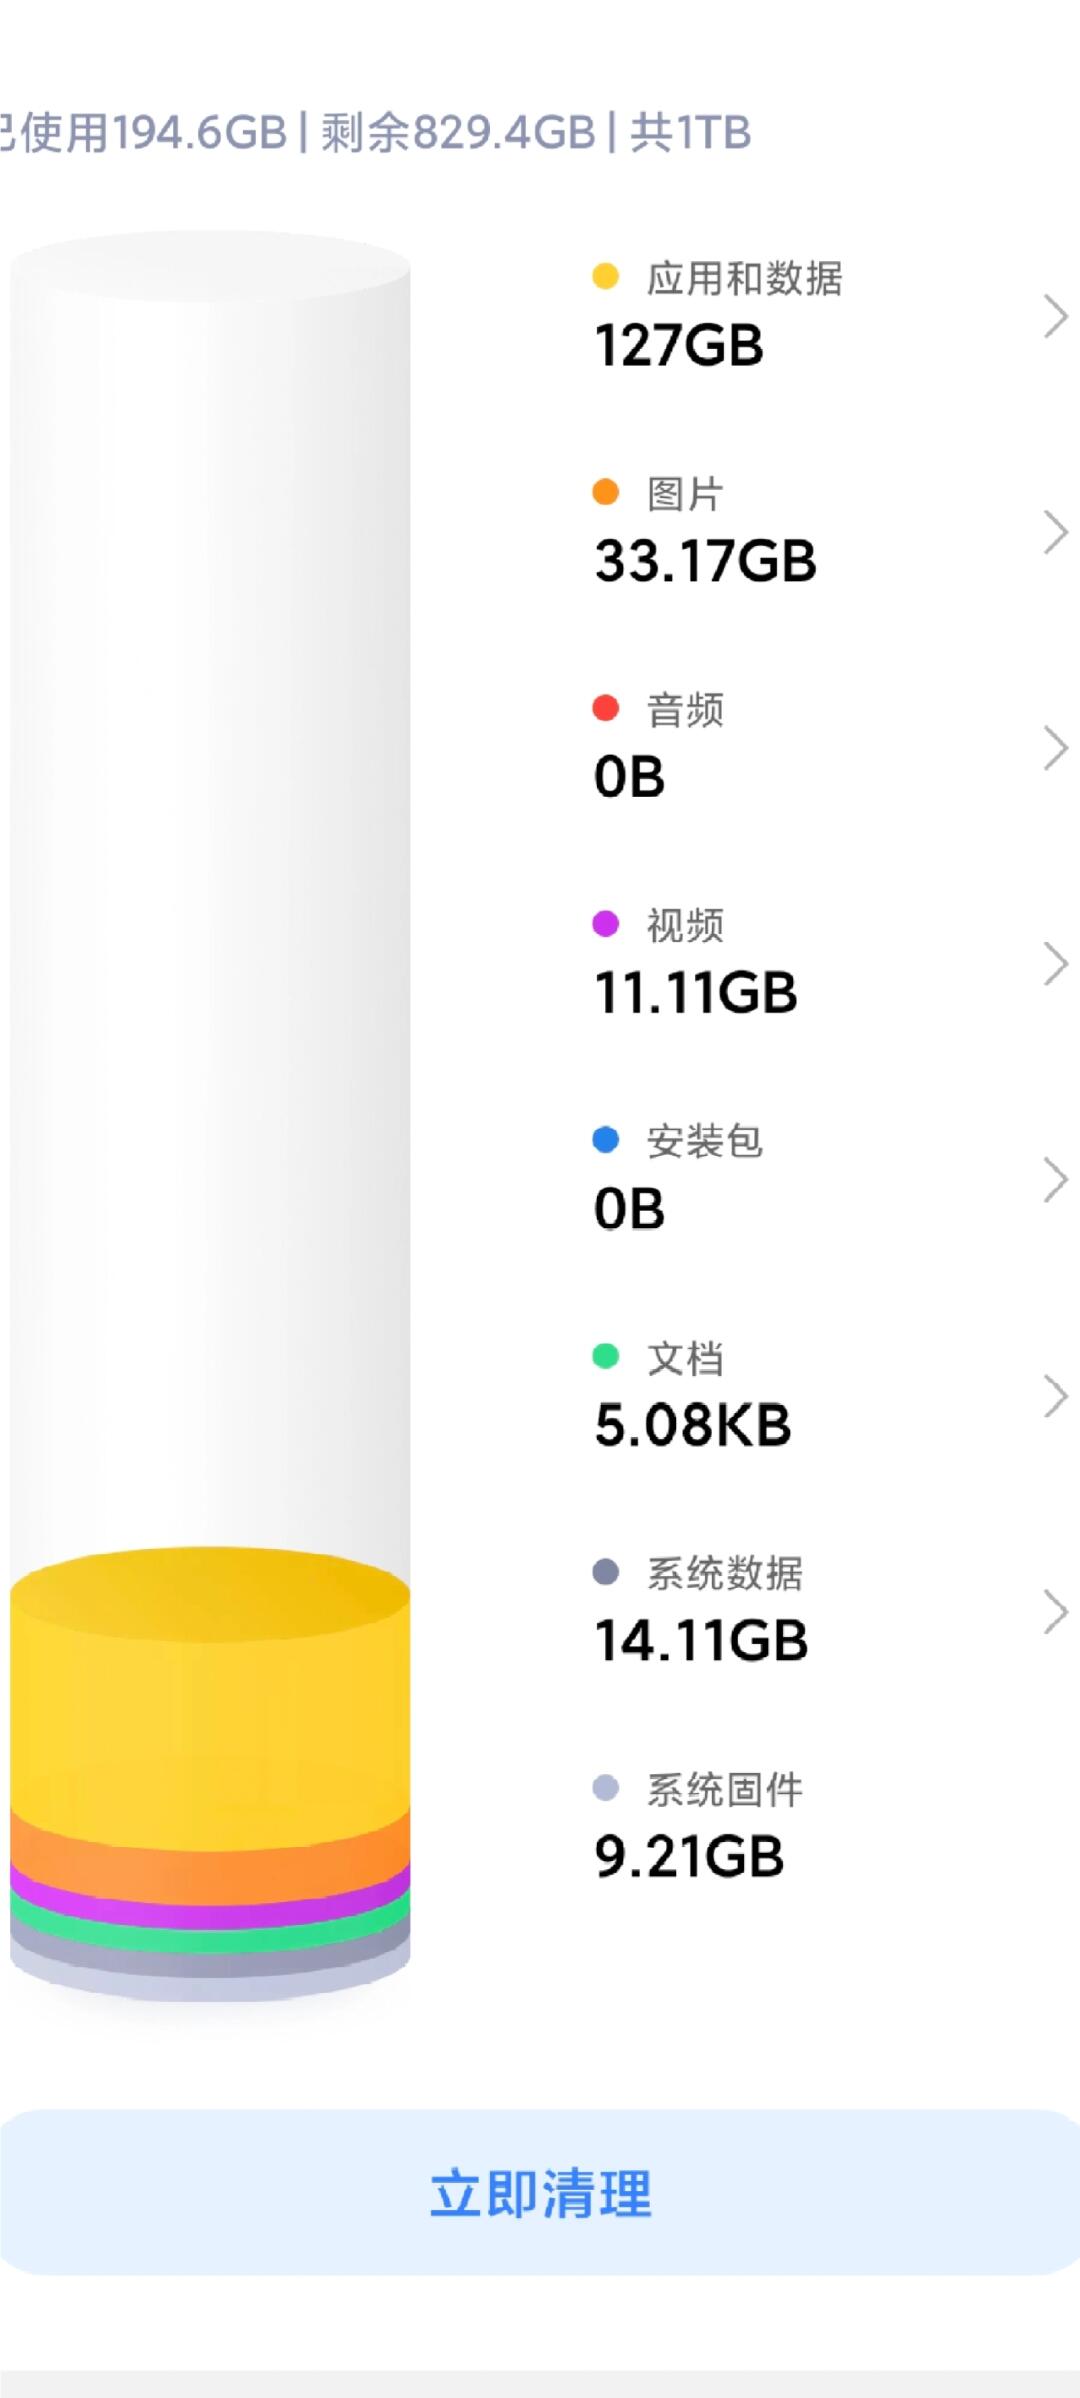Select the 127GB apps and data entry
This screenshot has height=2398, width=1080.
[679, 346]
